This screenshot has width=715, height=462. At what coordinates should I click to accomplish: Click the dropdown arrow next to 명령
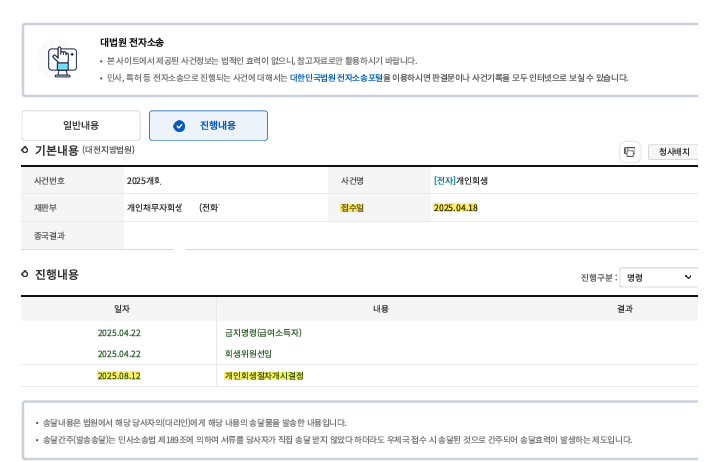pos(688,278)
